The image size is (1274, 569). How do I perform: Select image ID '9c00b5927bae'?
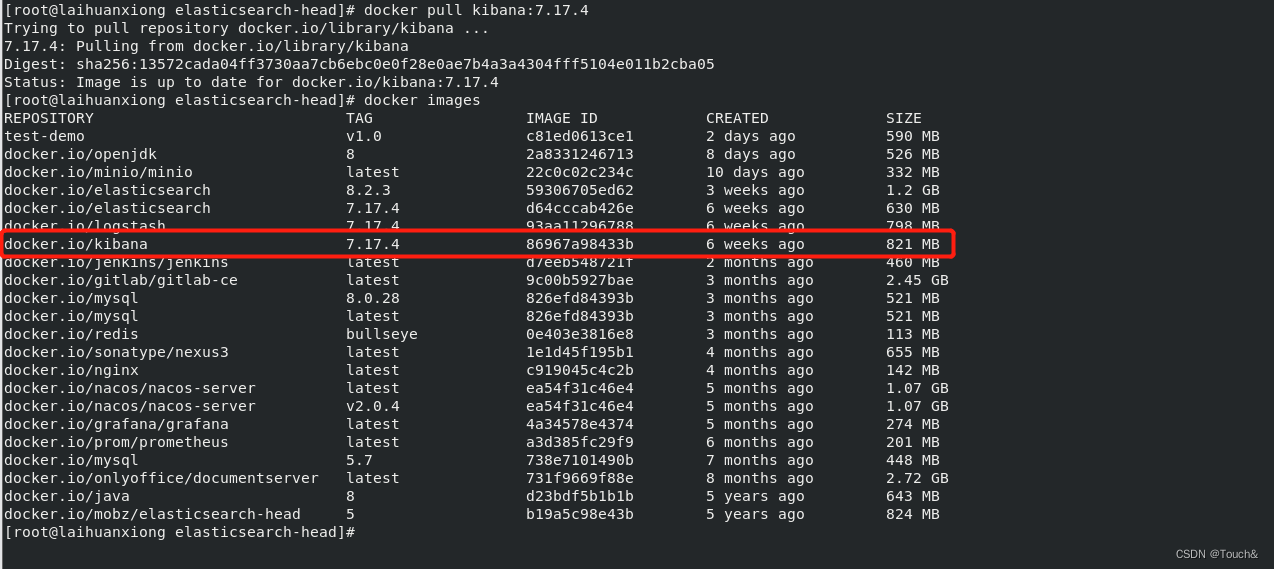click(580, 280)
